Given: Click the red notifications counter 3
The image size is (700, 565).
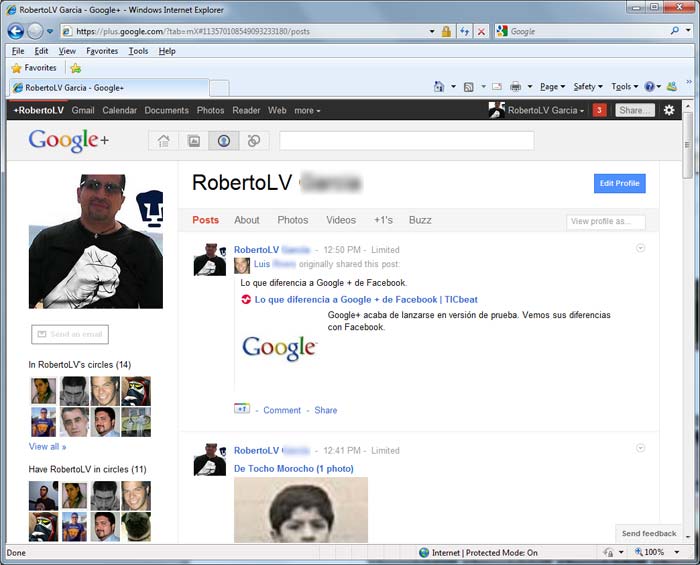Looking at the screenshot, I should coord(599,110).
